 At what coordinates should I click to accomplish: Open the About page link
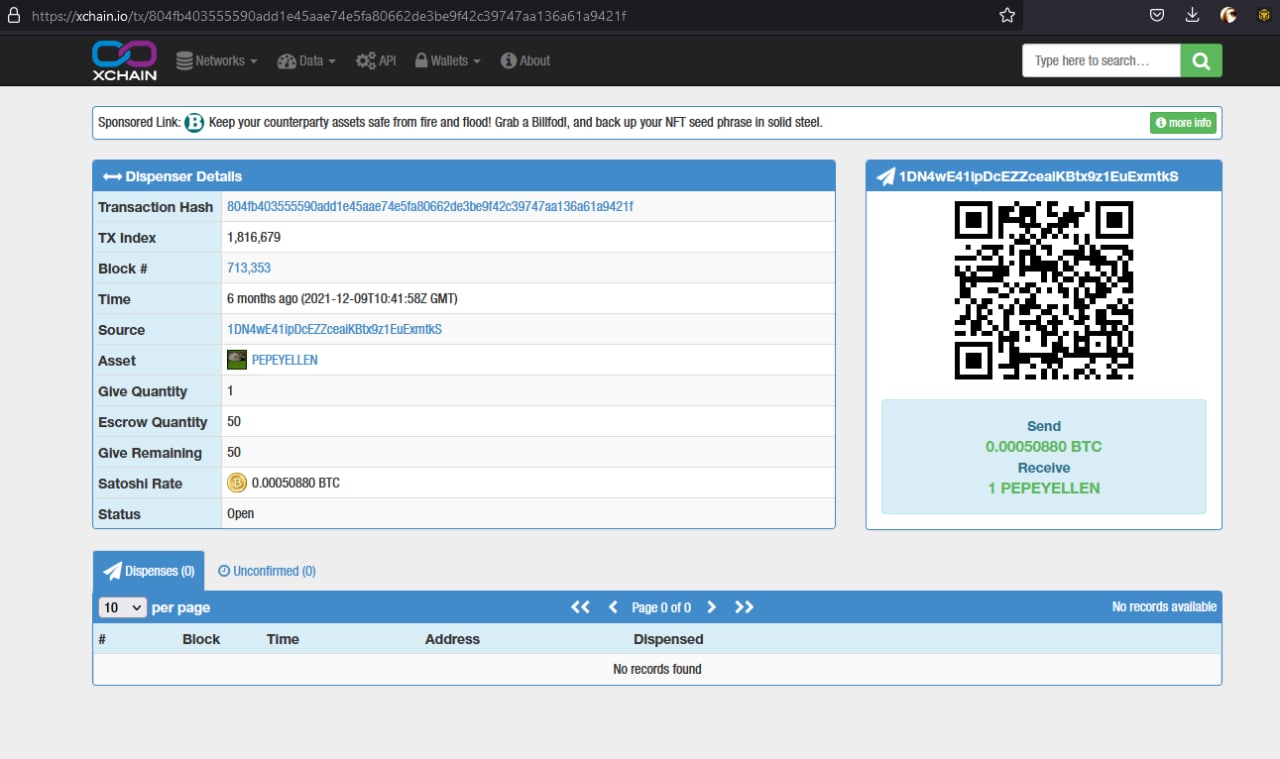click(525, 61)
